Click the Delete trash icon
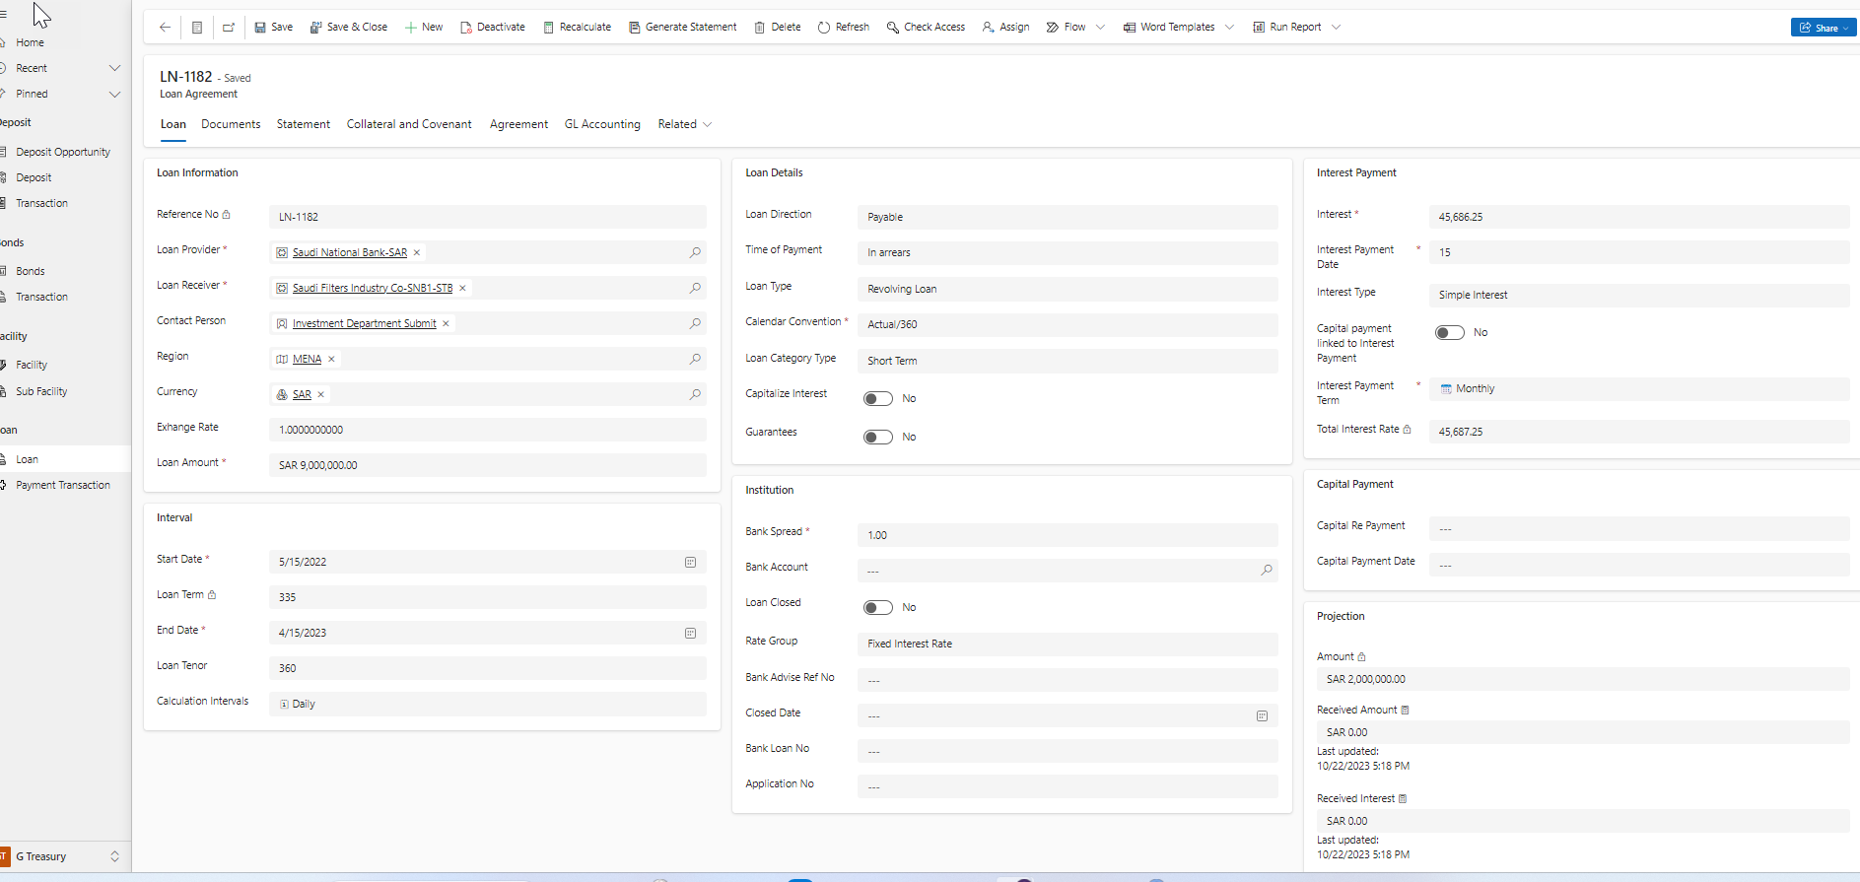 tap(760, 27)
